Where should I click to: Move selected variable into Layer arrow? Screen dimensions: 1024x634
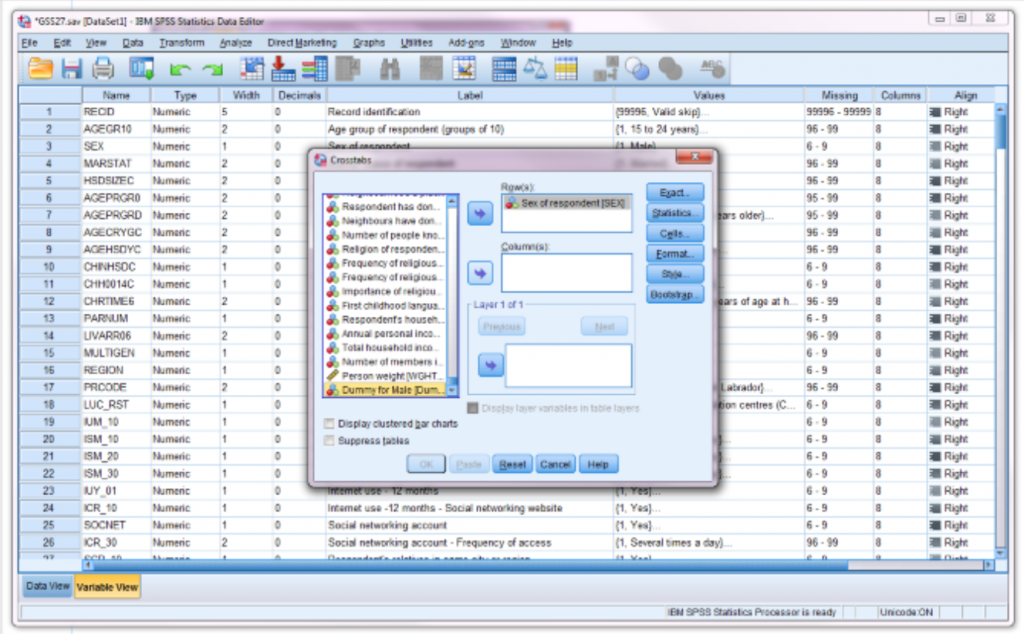click(x=490, y=365)
